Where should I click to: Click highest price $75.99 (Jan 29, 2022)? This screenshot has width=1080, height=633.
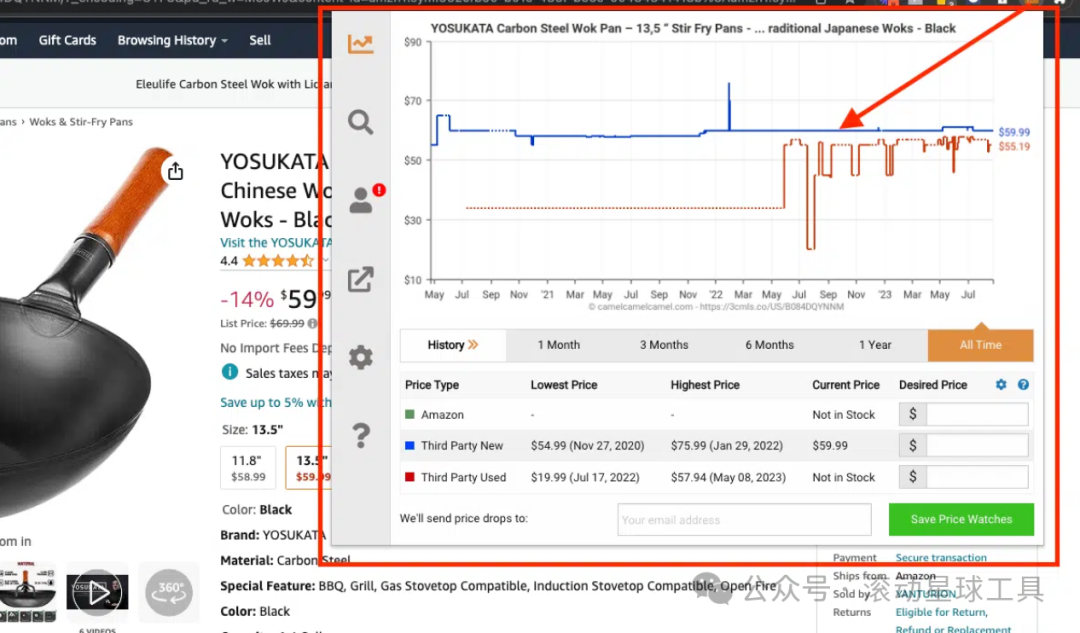coord(727,446)
